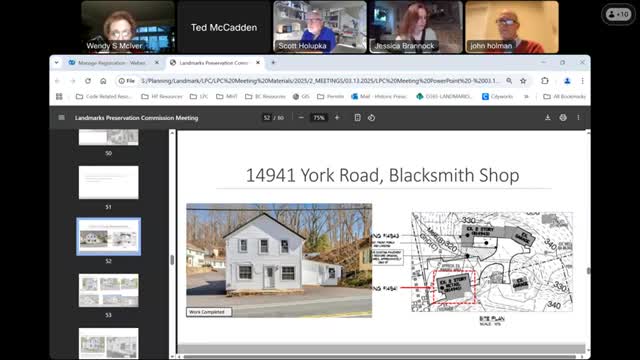
Task: Click the zoom magnifier in address bar
Action: [x=509, y=81]
